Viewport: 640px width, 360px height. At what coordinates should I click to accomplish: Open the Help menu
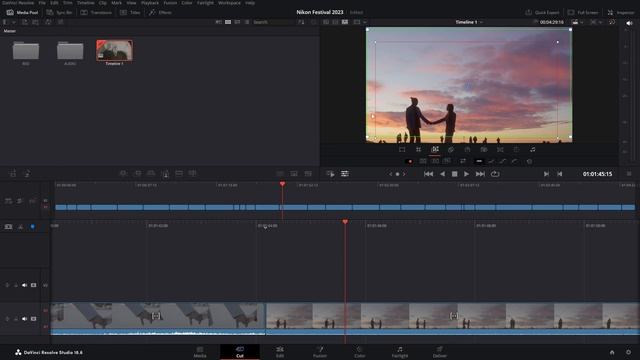pos(250,3)
